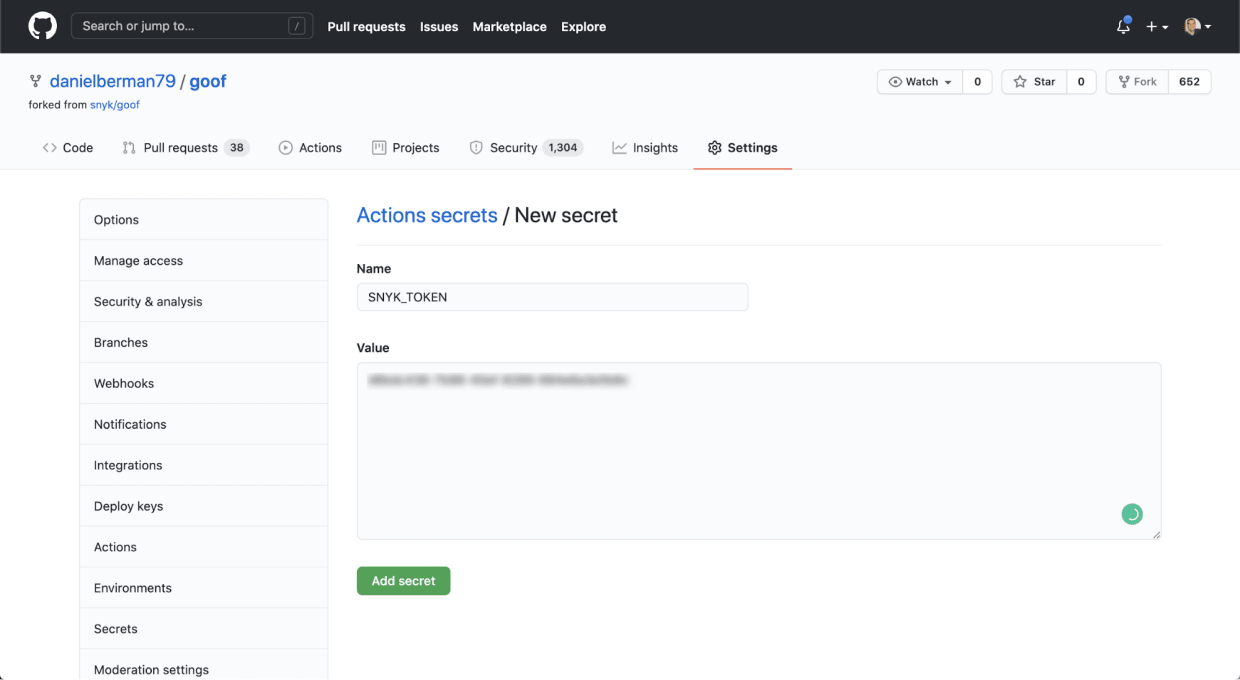
Task: Switch to the Insights tab
Action: [x=645, y=148]
